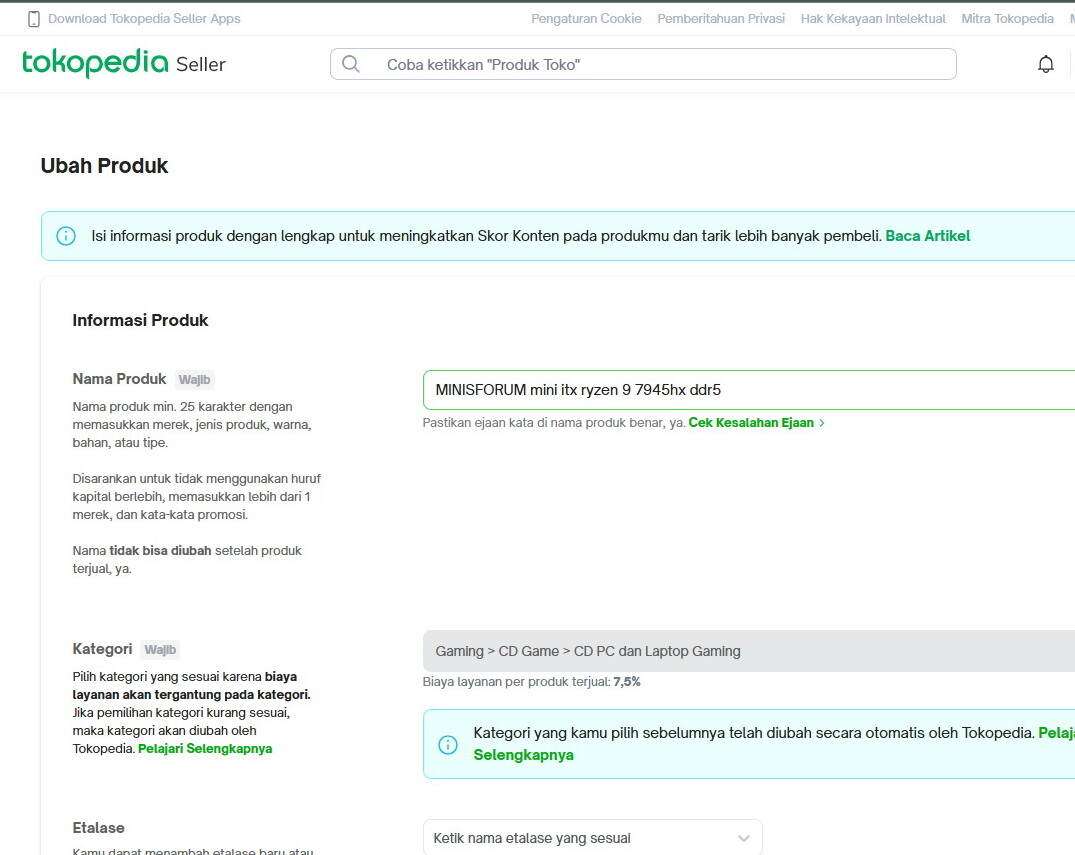Viewport: 1075px width, 855px height.
Task: Open the Kategori selection field
Action: point(749,651)
